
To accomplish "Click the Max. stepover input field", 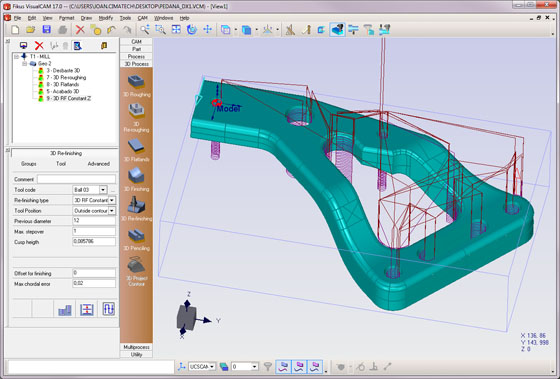I will point(94,231).
